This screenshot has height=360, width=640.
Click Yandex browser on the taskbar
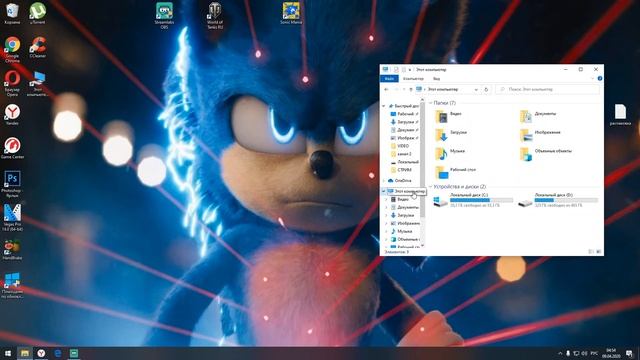(41, 353)
